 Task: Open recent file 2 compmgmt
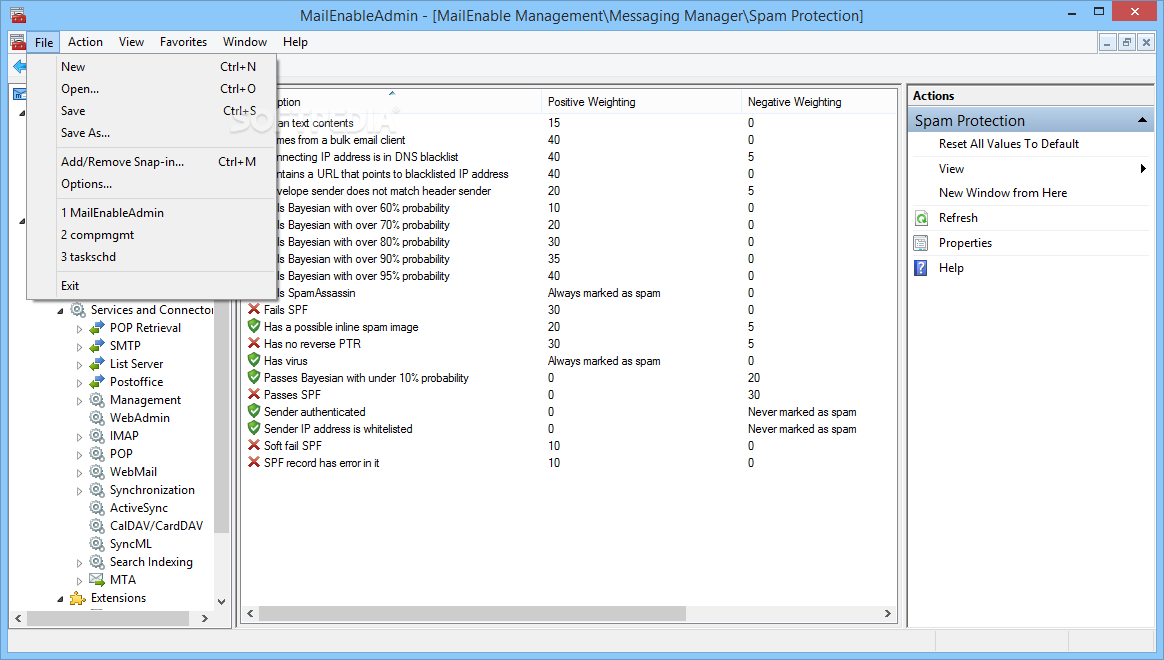tap(151, 235)
